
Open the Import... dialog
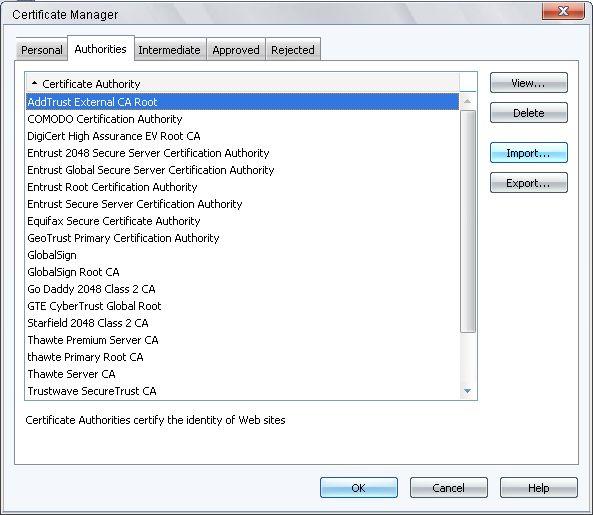pyautogui.click(x=529, y=153)
